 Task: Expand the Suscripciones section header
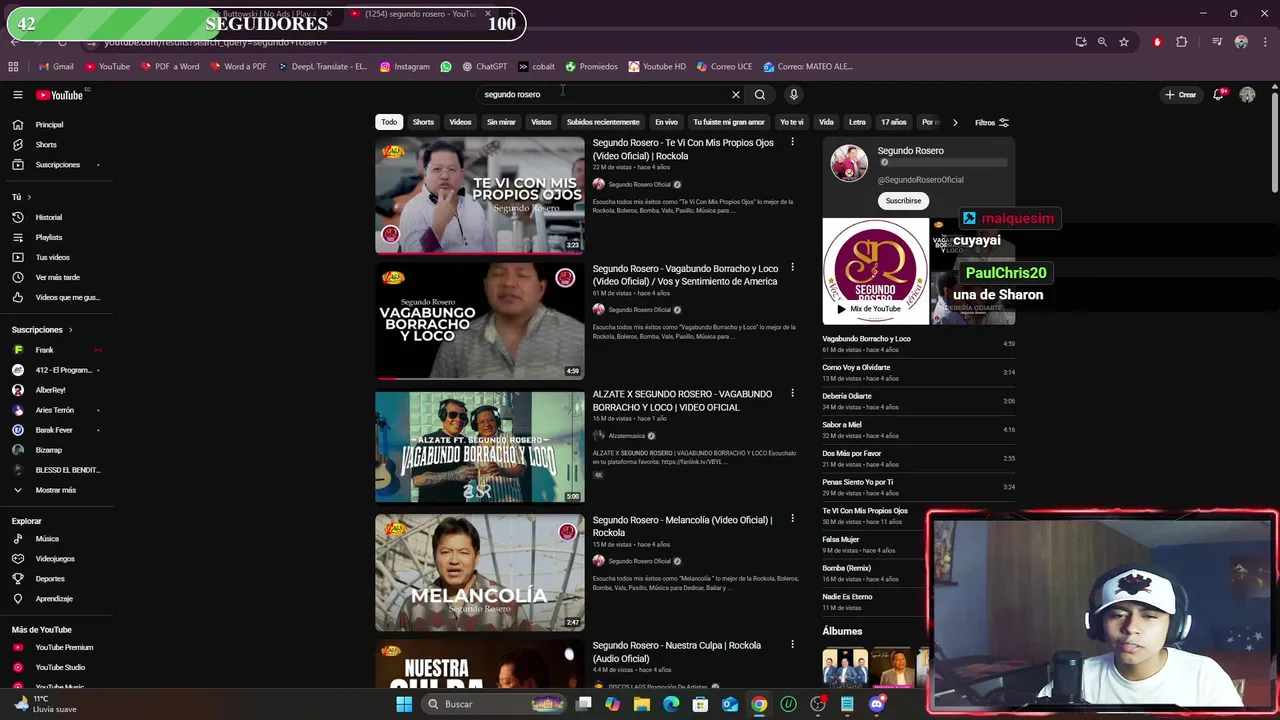click(42, 330)
